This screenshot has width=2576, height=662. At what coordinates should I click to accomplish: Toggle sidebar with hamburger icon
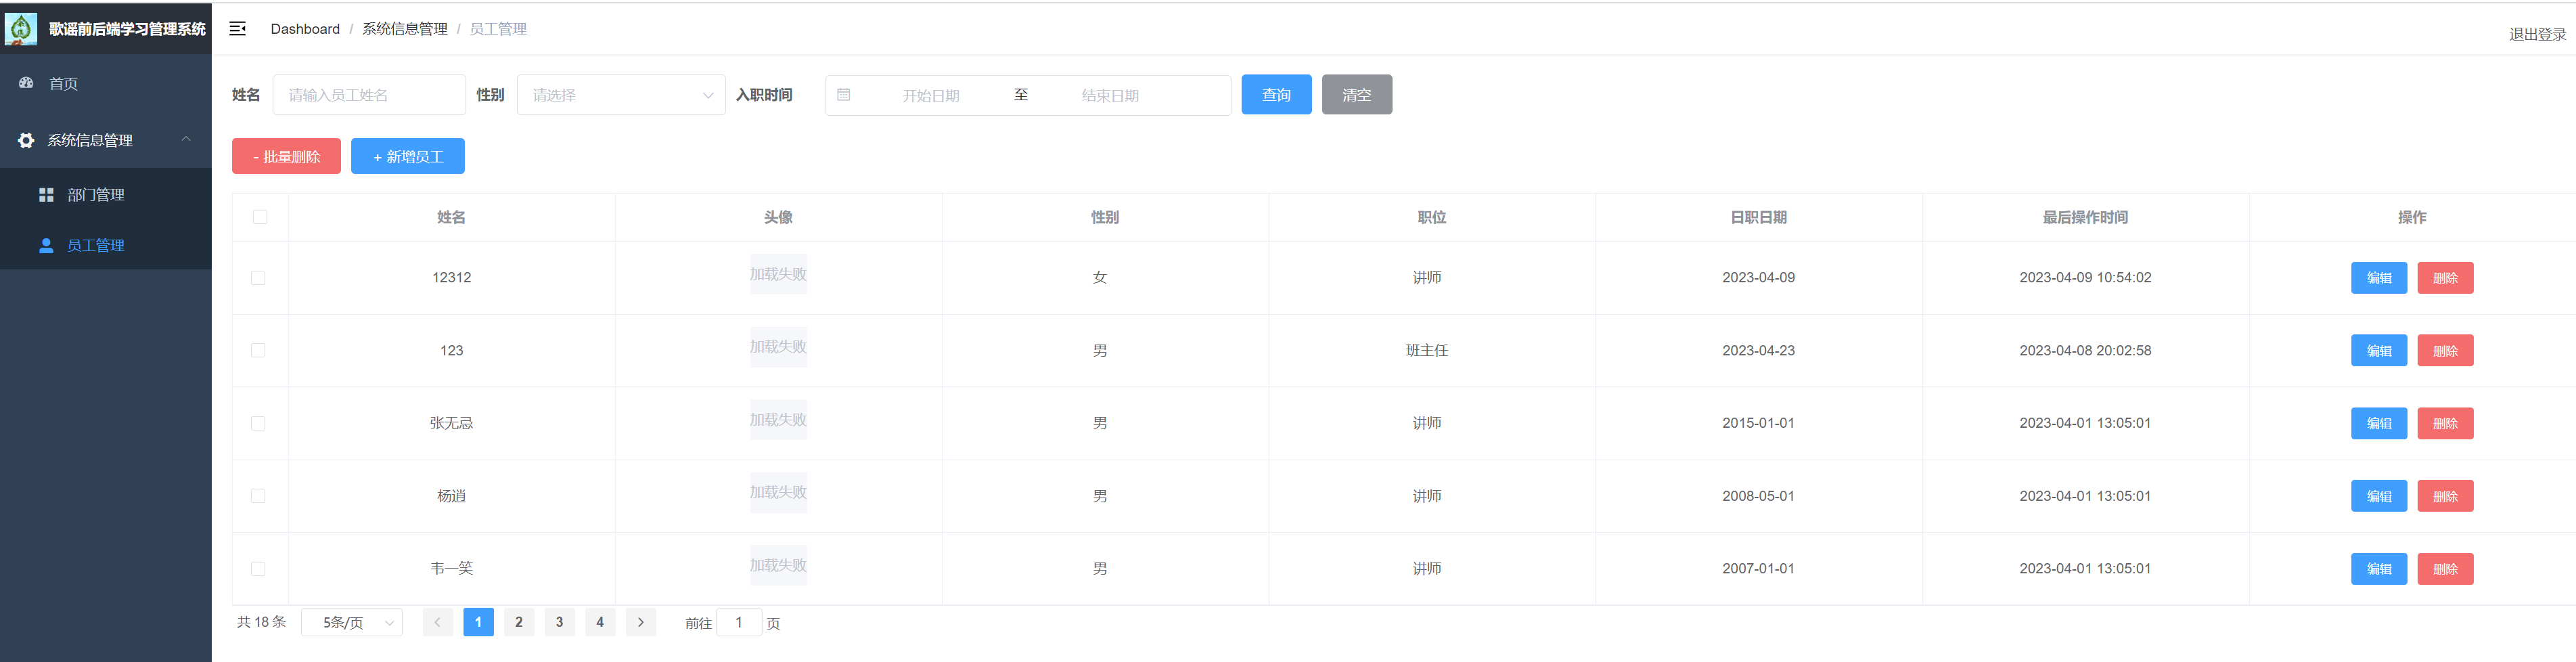(238, 29)
